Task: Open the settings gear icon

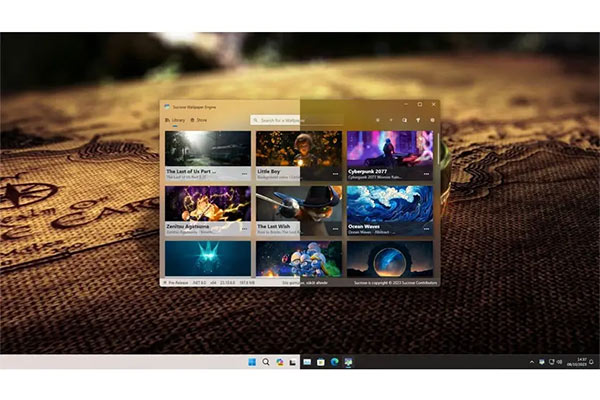Action: pyautogui.click(x=432, y=120)
